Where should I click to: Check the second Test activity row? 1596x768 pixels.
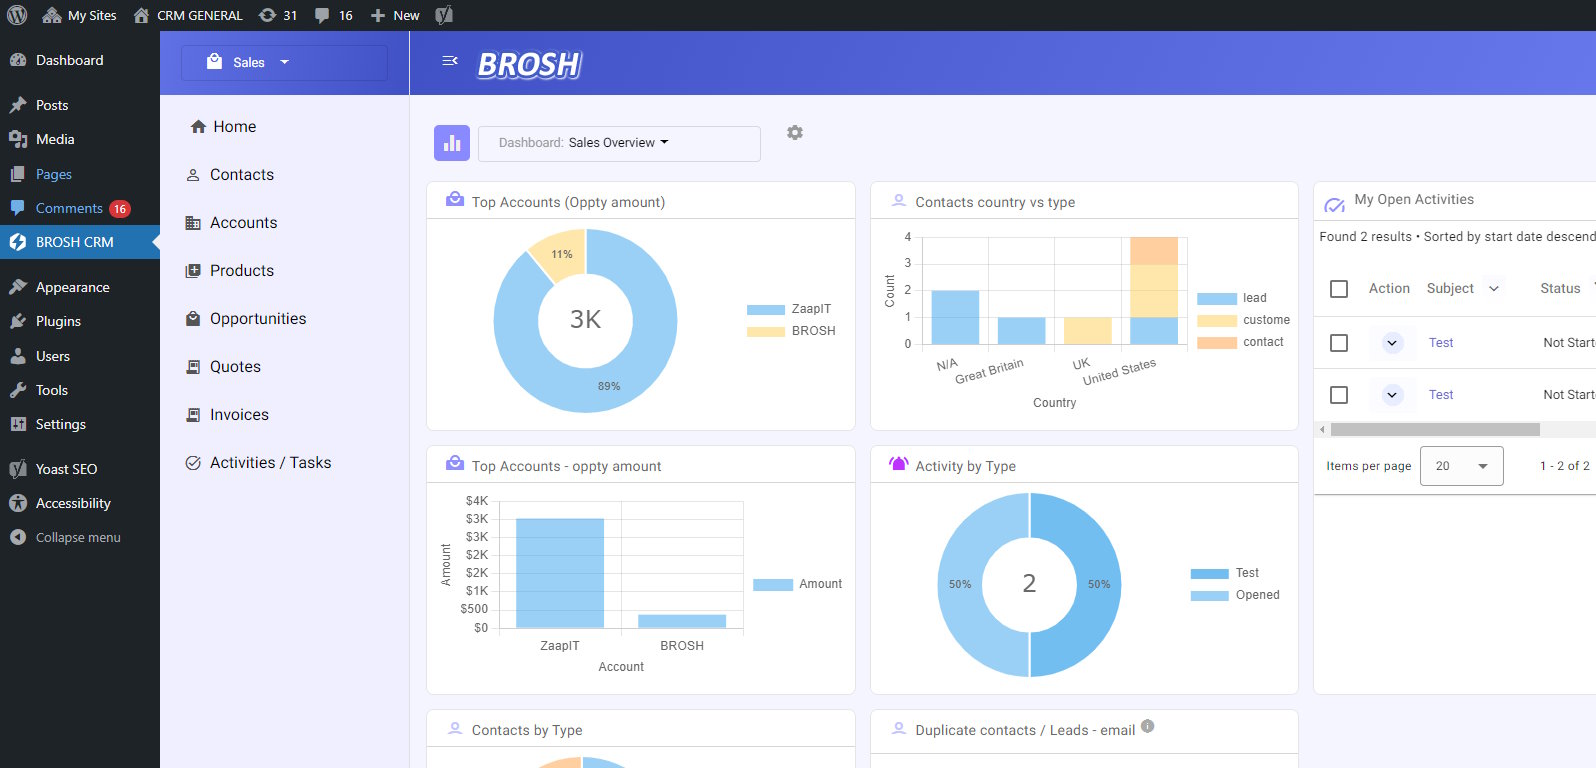[x=1339, y=395]
